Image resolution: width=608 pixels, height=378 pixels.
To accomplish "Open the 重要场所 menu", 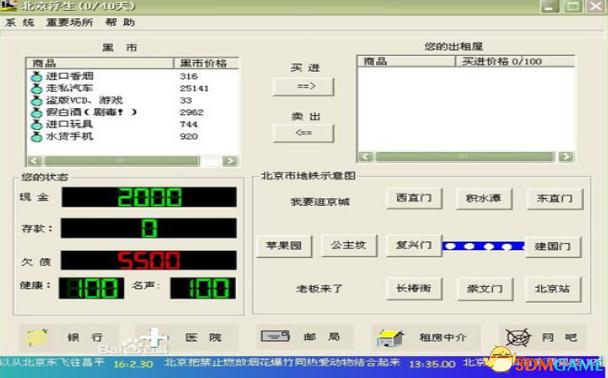I will [69, 22].
